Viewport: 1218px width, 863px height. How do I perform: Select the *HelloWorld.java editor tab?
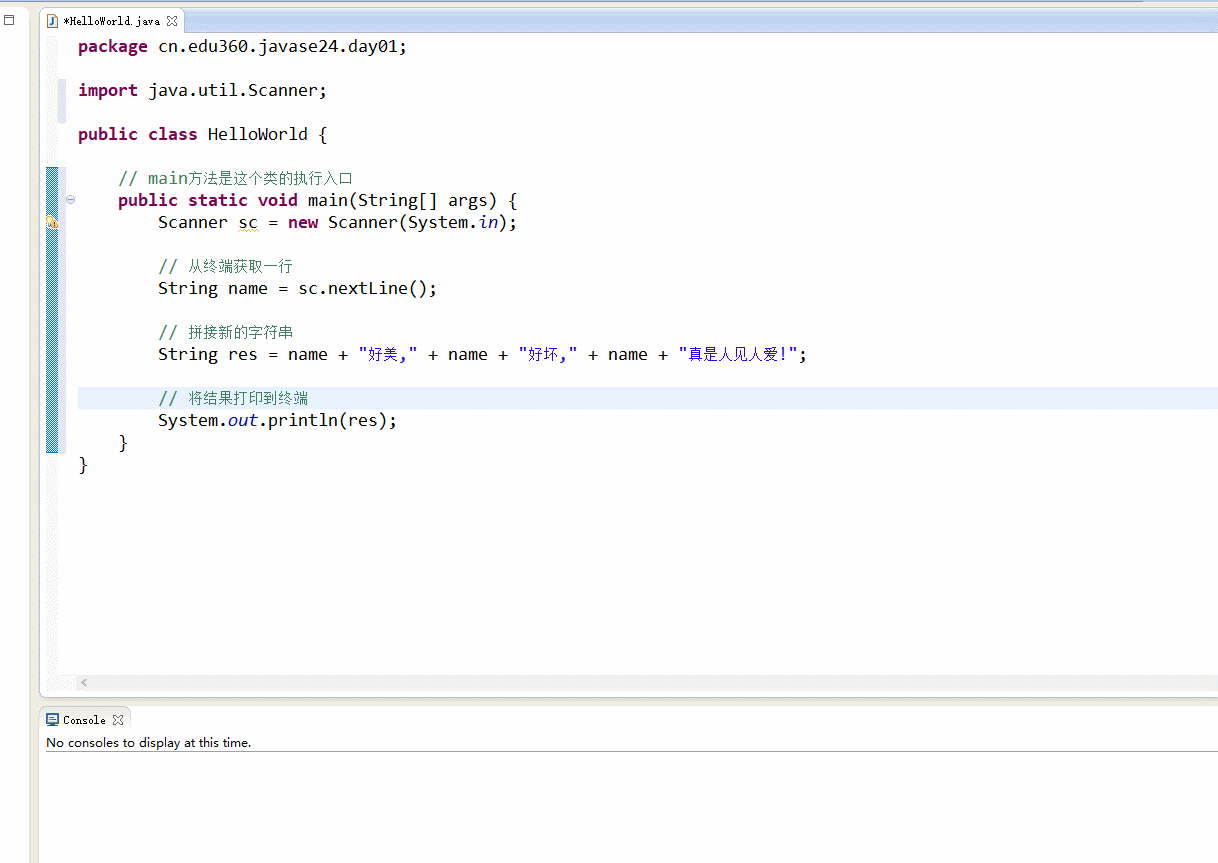click(x=112, y=20)
